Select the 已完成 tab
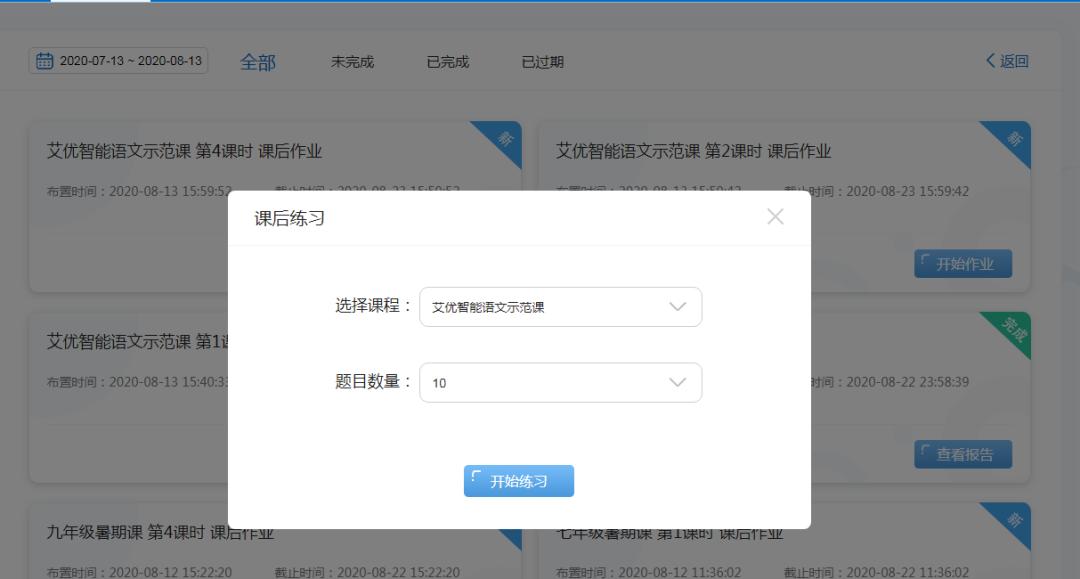The height and width of the screenshot is (579, 1080). point(446,61)
